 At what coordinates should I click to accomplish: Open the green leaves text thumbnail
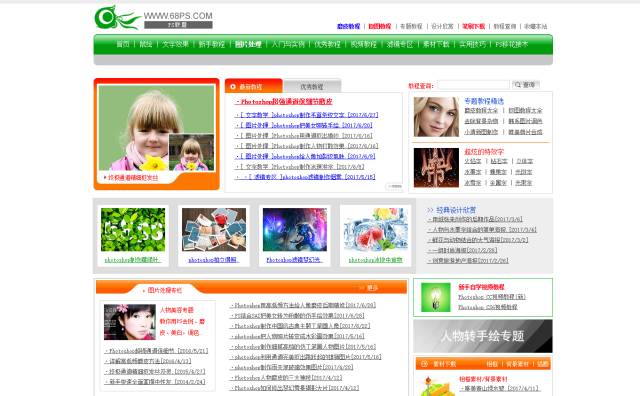133,229
